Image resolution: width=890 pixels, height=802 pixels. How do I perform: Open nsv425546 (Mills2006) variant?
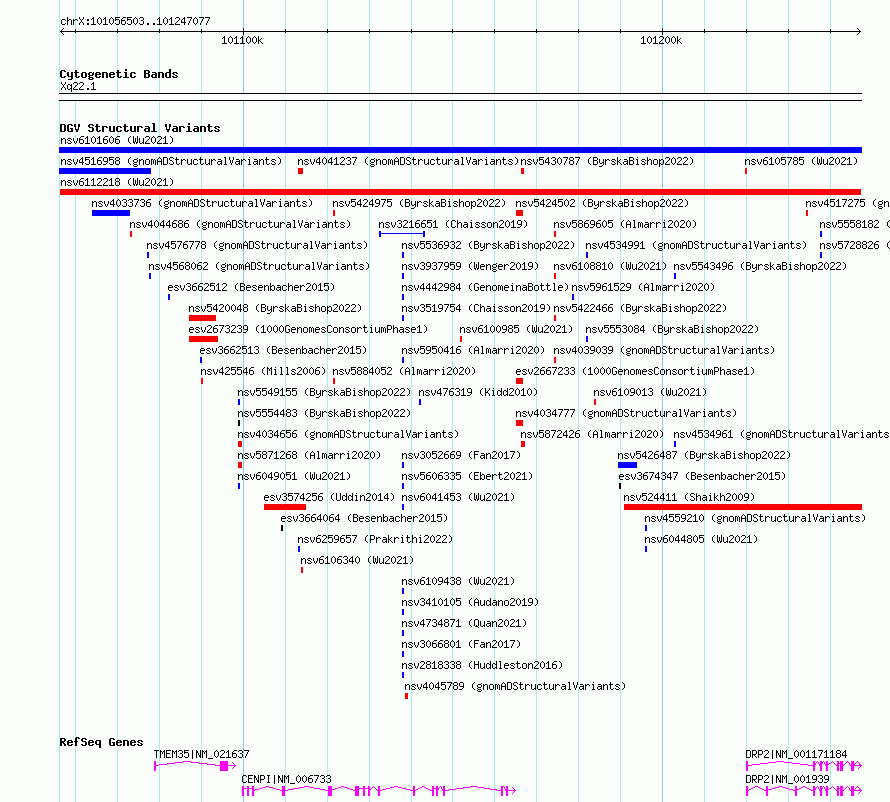[x=263, y=371]
